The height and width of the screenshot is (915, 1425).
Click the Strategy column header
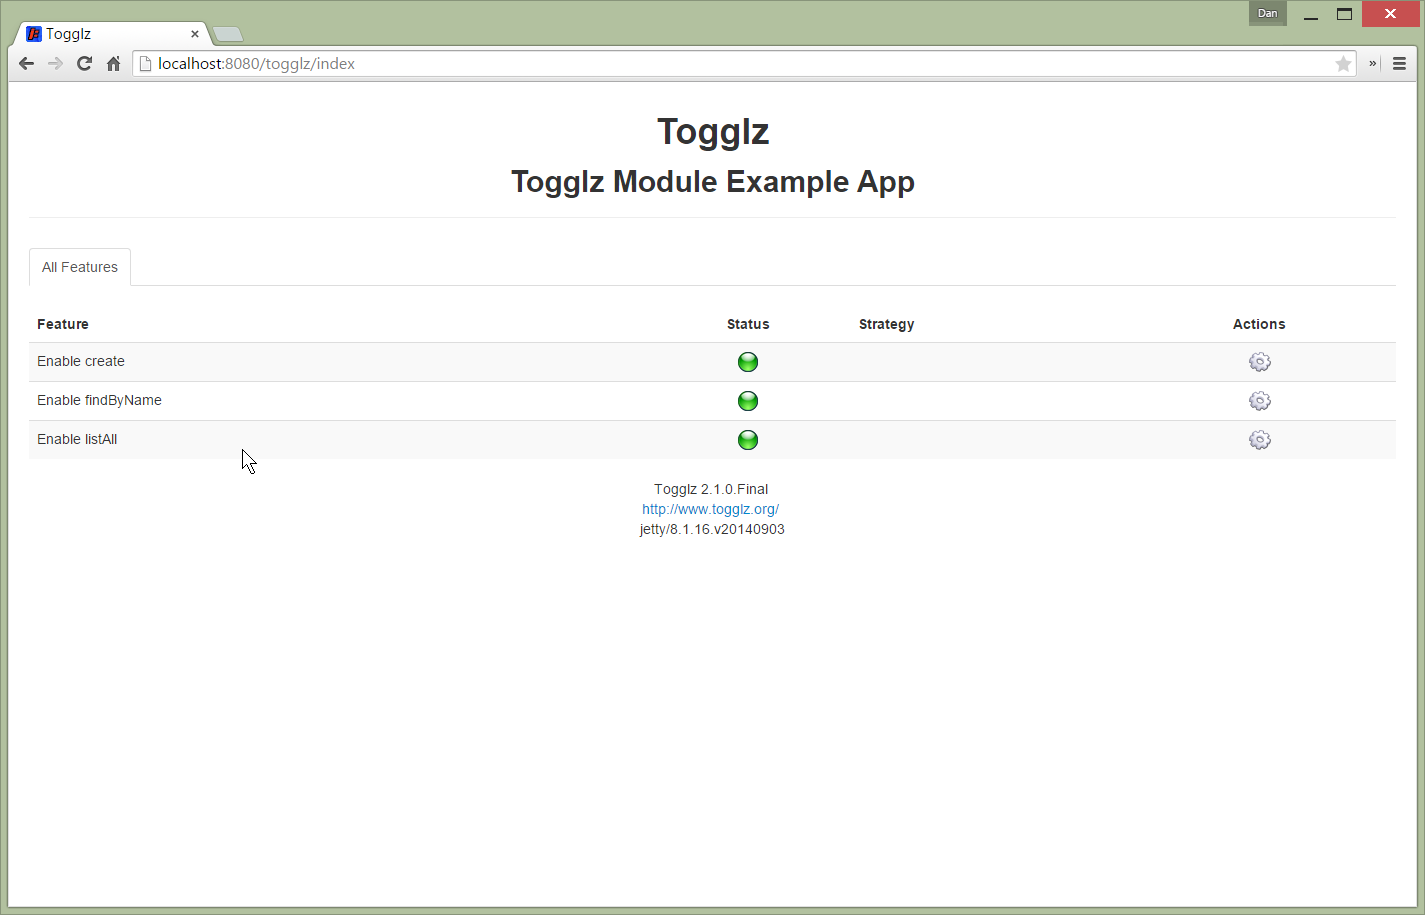point(886,324)
